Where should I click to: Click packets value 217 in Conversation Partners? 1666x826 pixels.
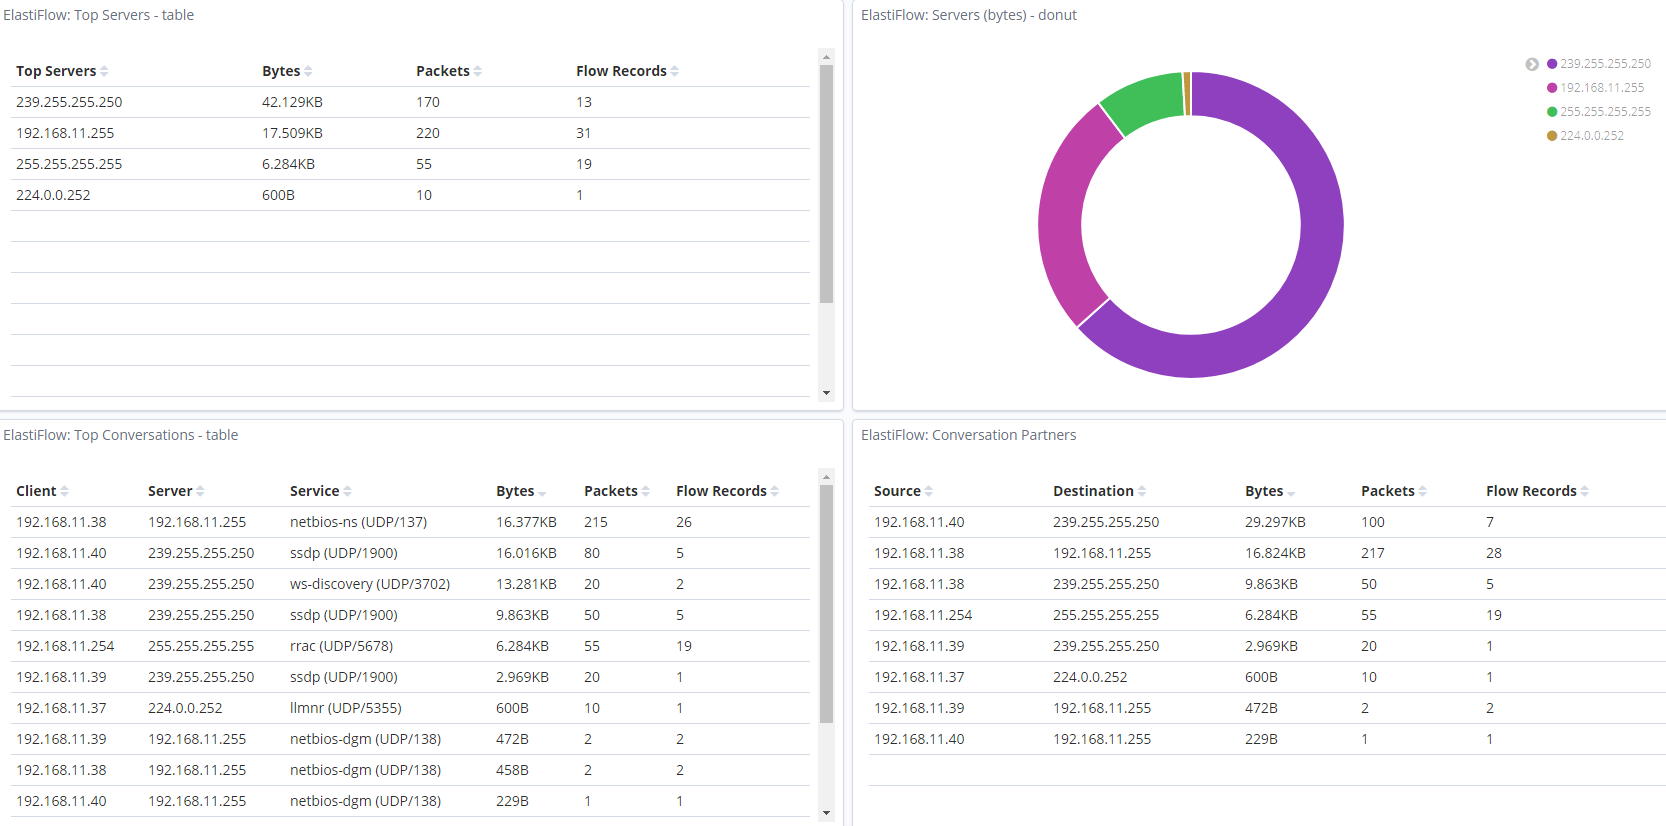tap(1373, 553)
